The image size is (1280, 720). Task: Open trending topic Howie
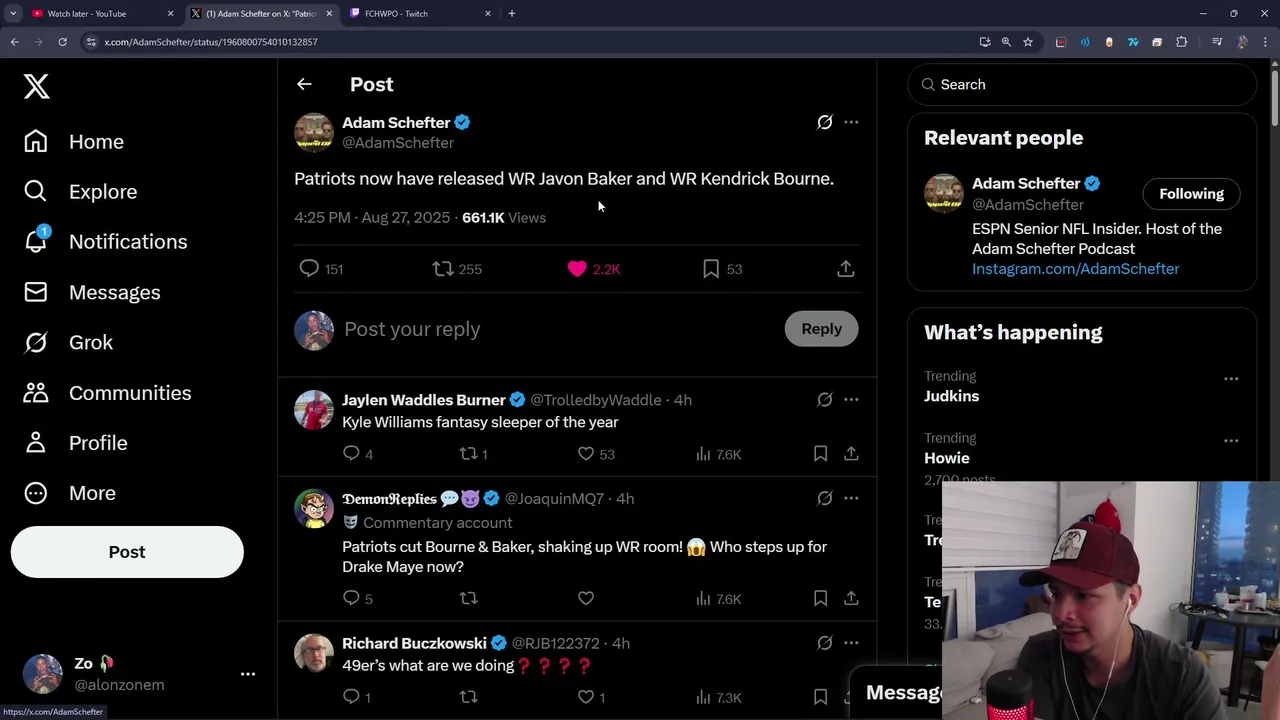[x=947, y=459]
